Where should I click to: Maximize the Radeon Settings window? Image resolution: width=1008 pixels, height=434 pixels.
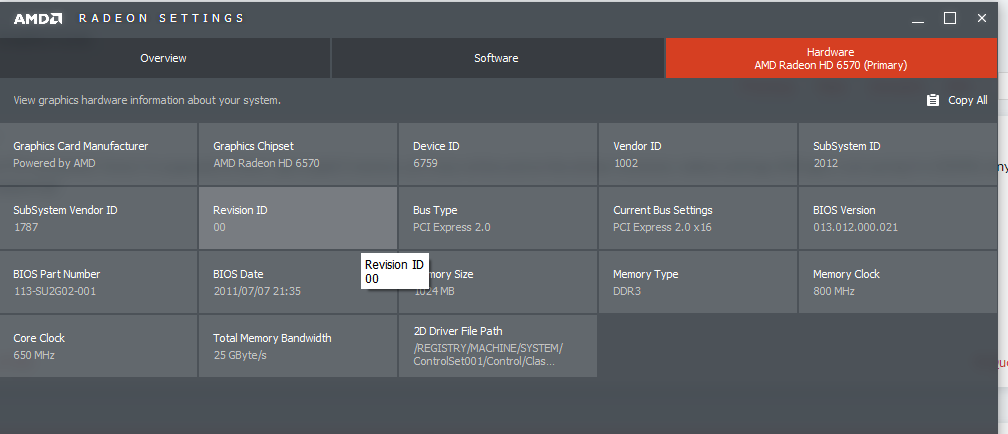click(x=950, y=19)
